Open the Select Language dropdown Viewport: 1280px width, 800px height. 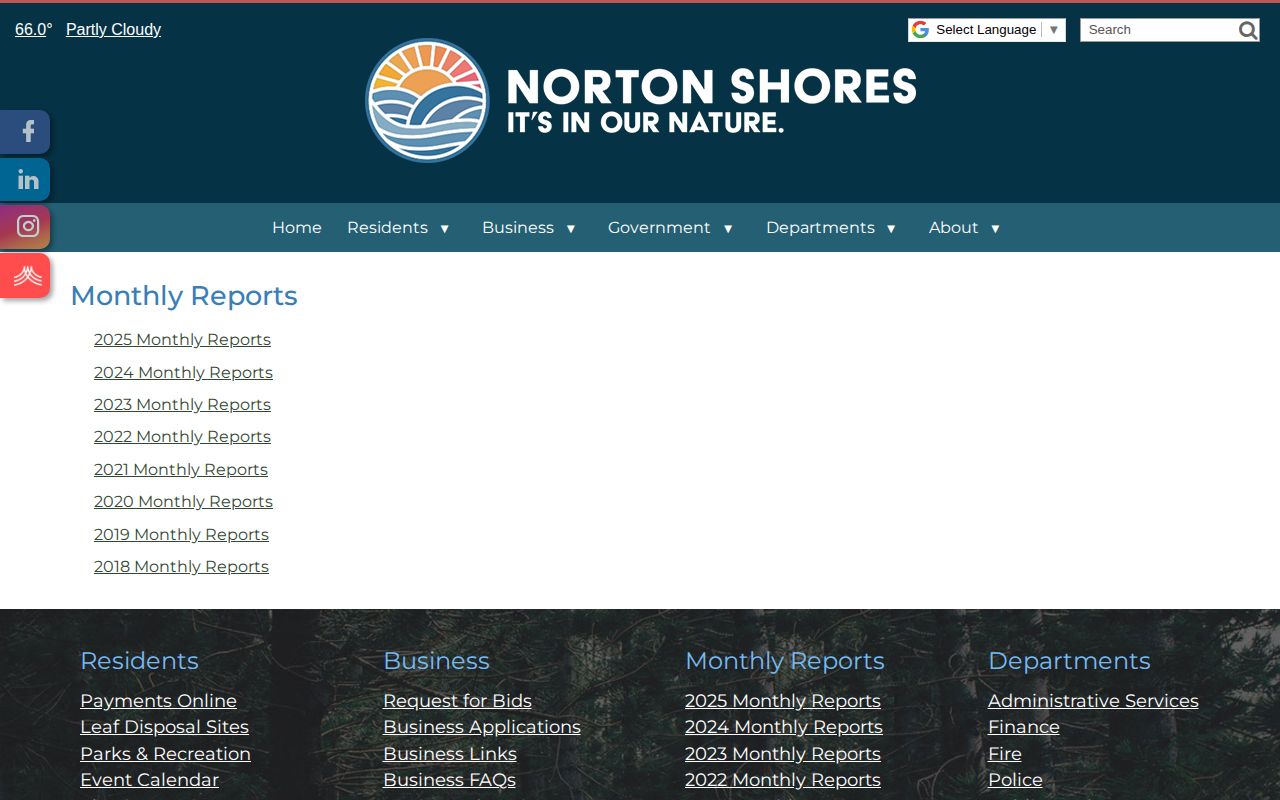[x=987, y=30]
